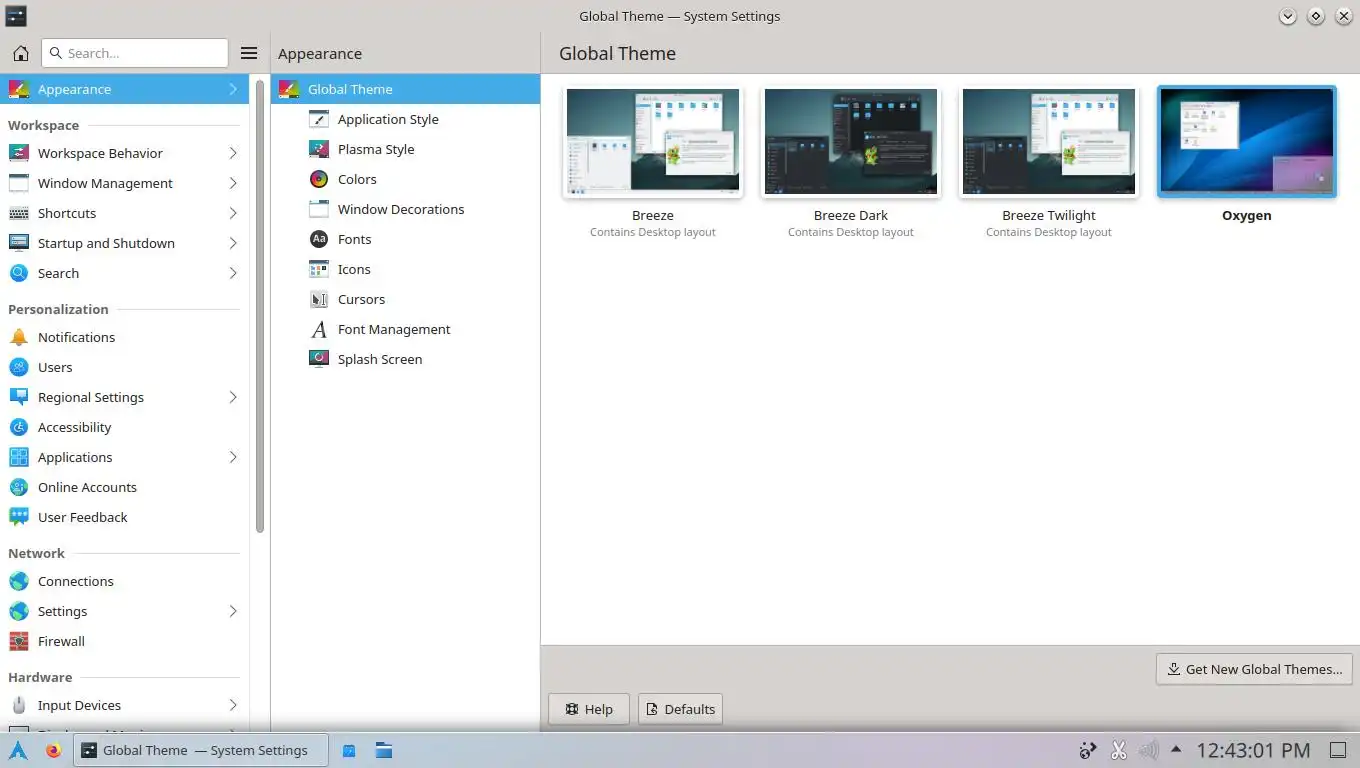
Task: Click the Window Management icon
Action: pos(18,183)
